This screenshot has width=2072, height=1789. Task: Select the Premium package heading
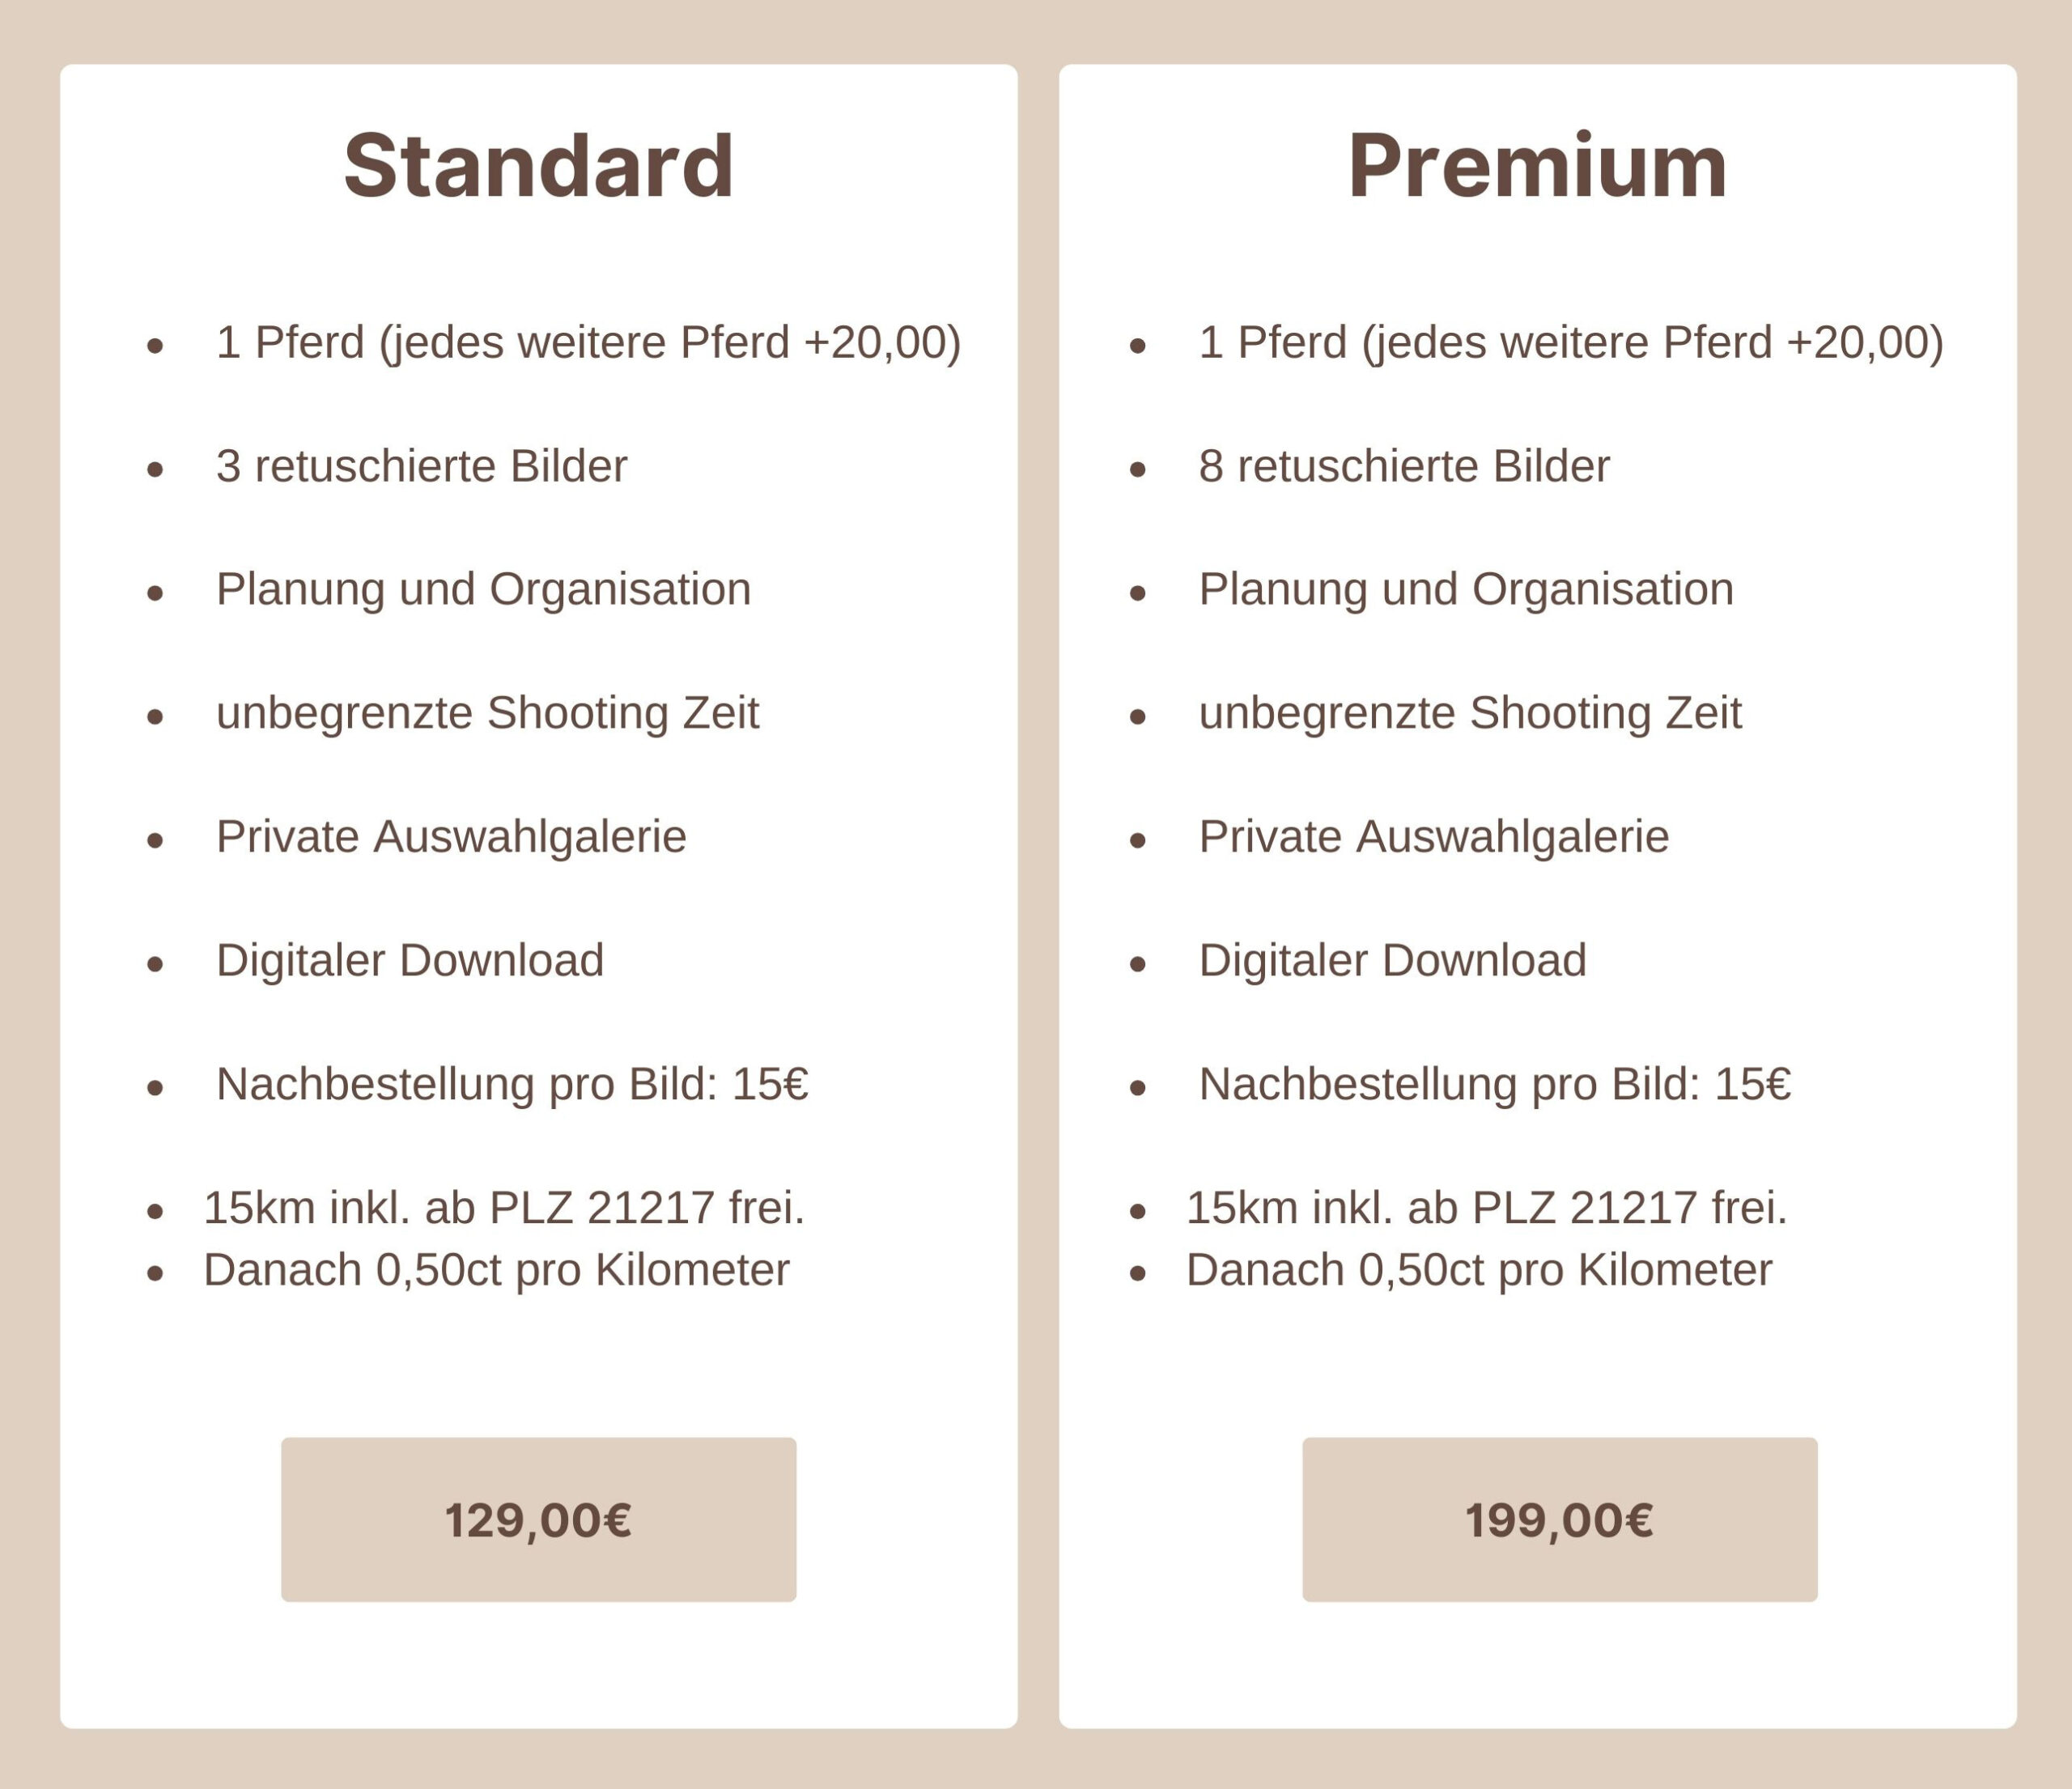click(1537, 166)
